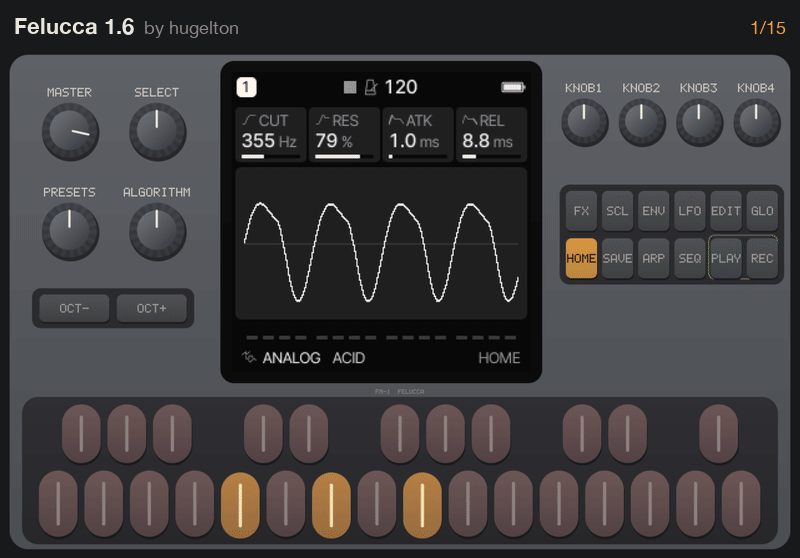Click the by hugelton author text
The image size is (800, 558).
point(191,29)
